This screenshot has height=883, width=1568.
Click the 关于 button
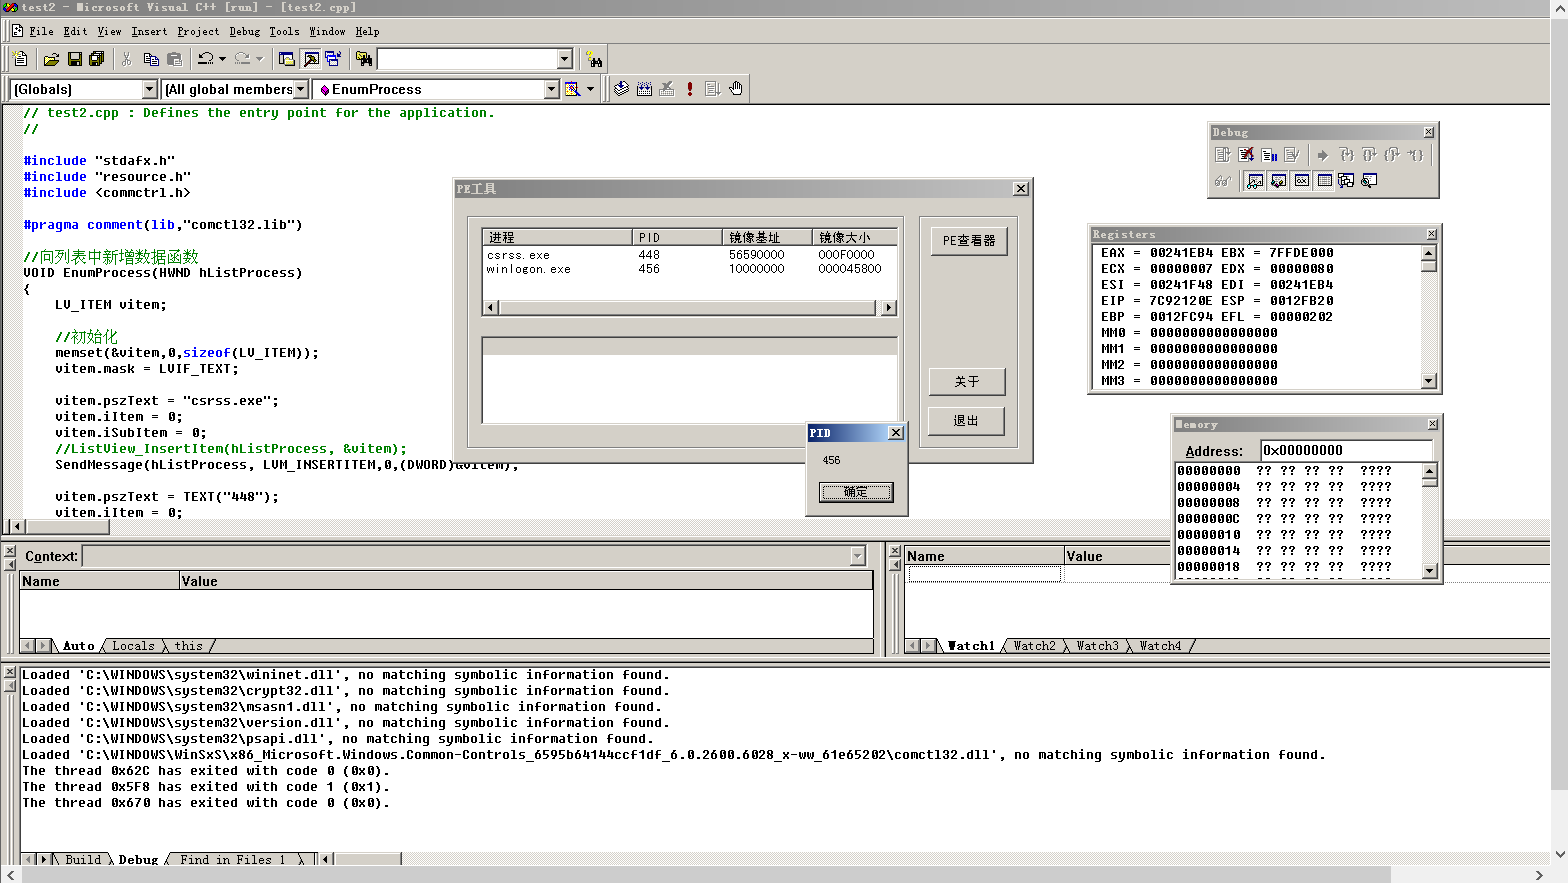967,382
